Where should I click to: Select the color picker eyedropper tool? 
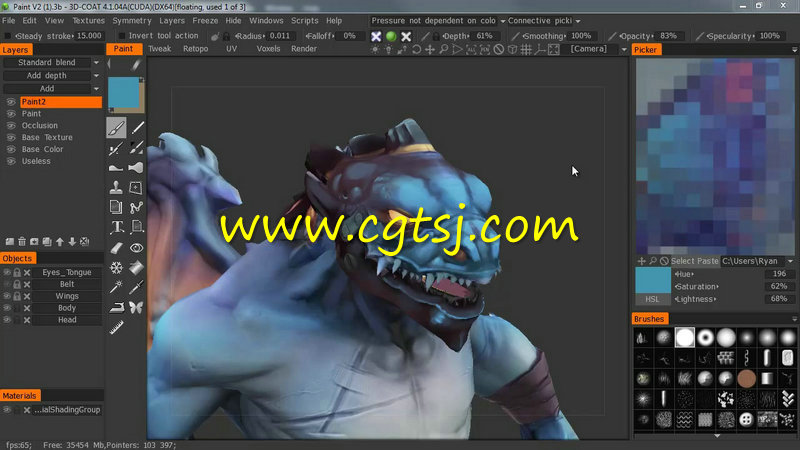(136, 287)
